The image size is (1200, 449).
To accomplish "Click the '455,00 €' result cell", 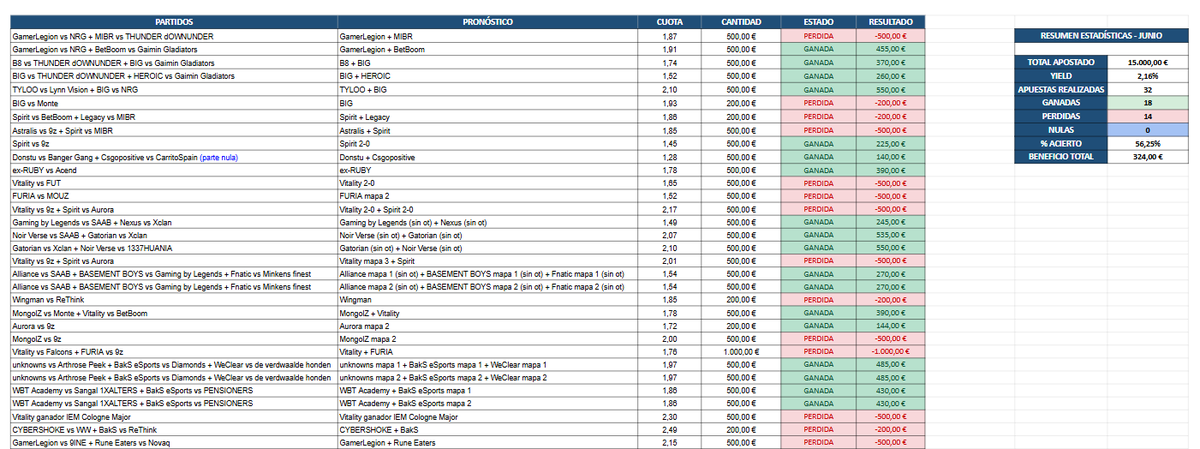I will 889,48.
